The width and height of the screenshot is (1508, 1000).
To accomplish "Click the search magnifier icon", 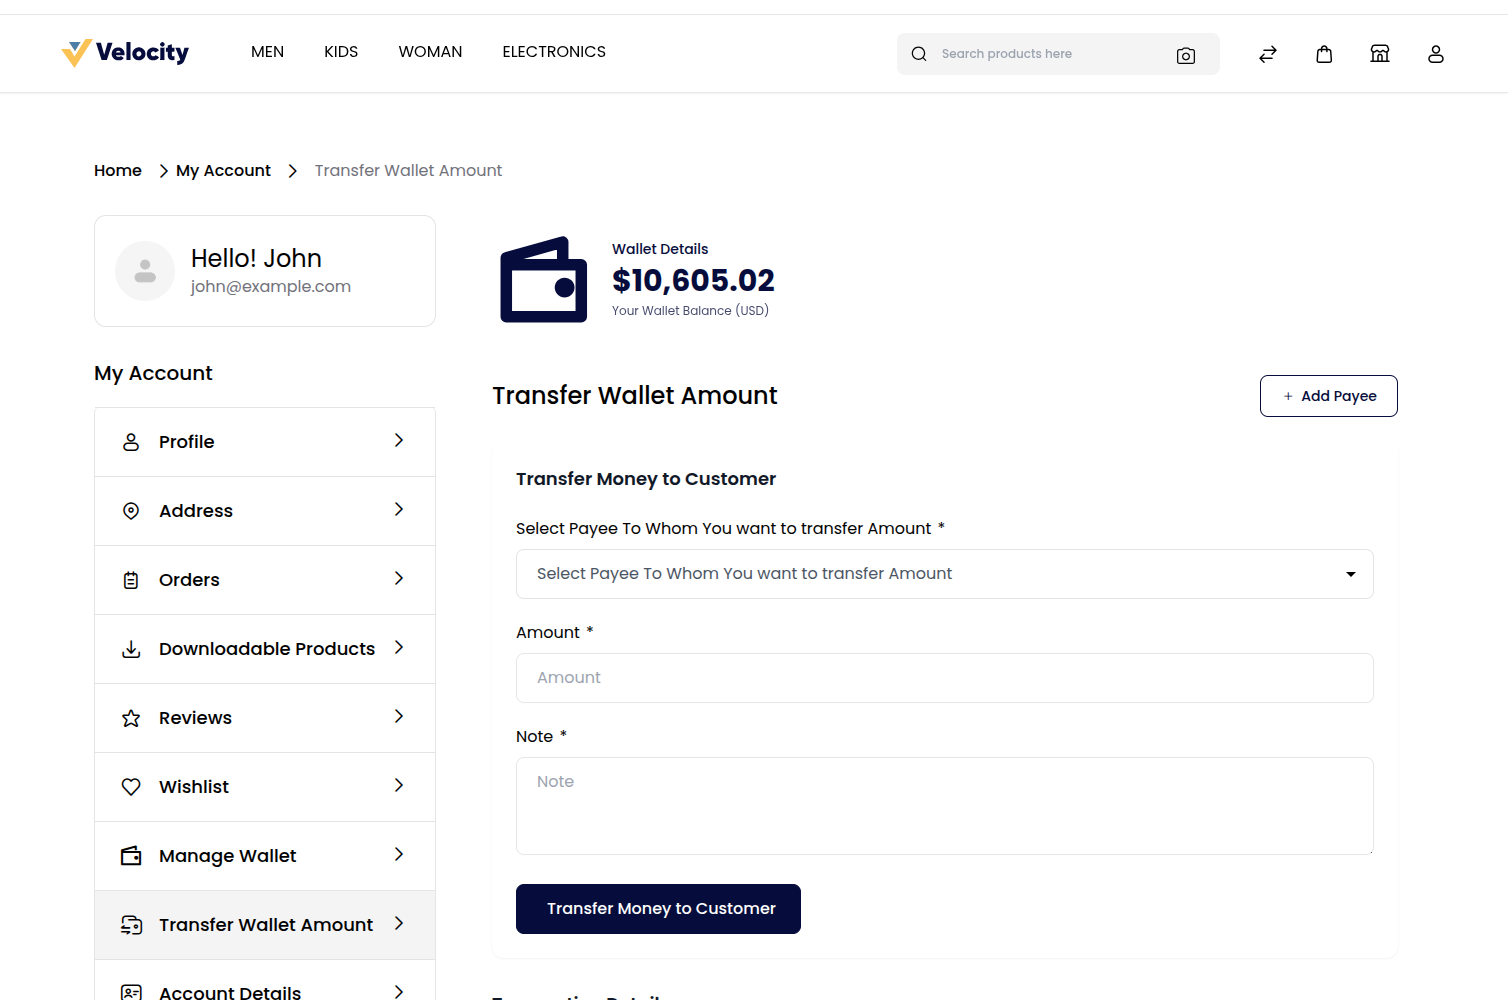I will coord(919,54).
